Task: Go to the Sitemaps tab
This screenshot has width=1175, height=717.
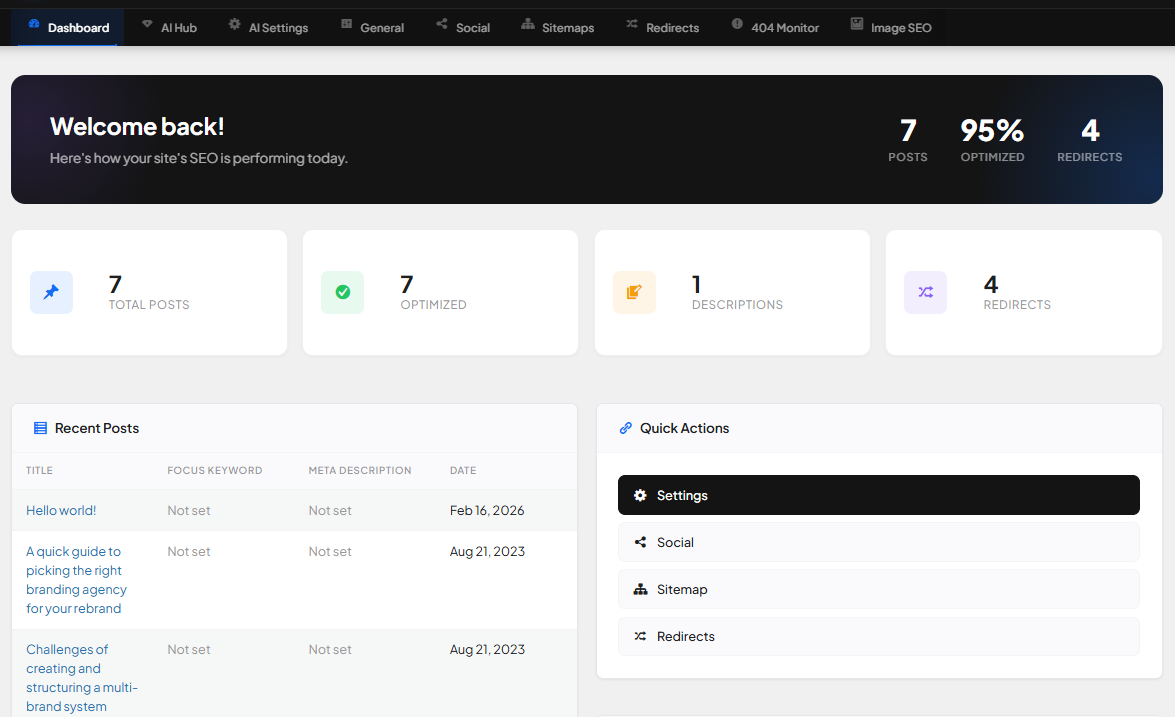Action: click(x=558, y=27)
